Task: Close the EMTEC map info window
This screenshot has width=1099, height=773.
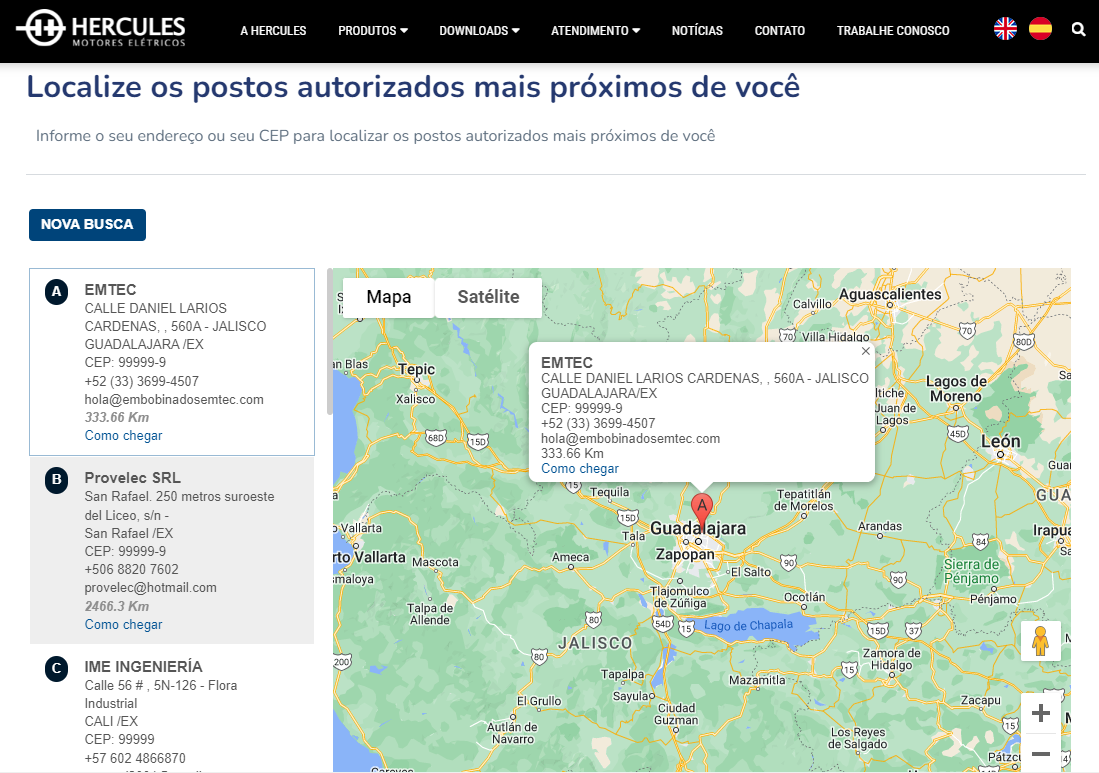Action: tap(866, 351)
